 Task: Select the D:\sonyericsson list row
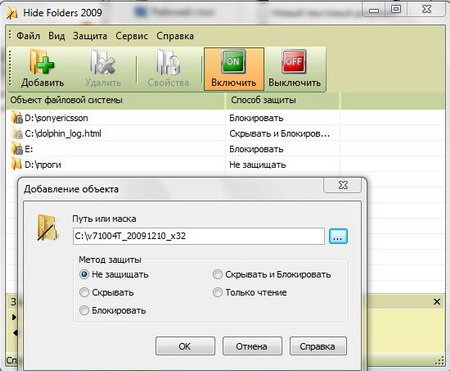[x=225, y=118]
